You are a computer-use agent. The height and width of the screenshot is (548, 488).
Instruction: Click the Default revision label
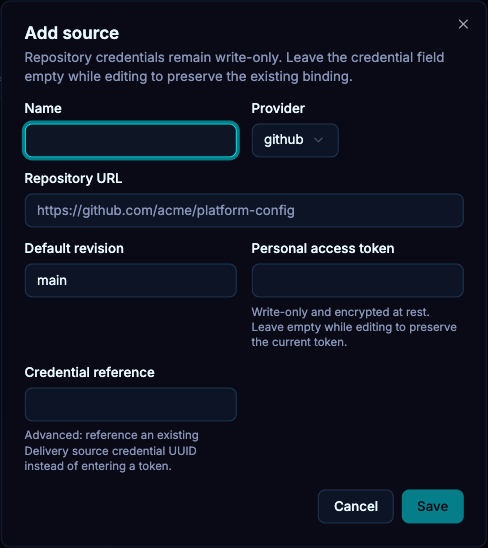74,248
